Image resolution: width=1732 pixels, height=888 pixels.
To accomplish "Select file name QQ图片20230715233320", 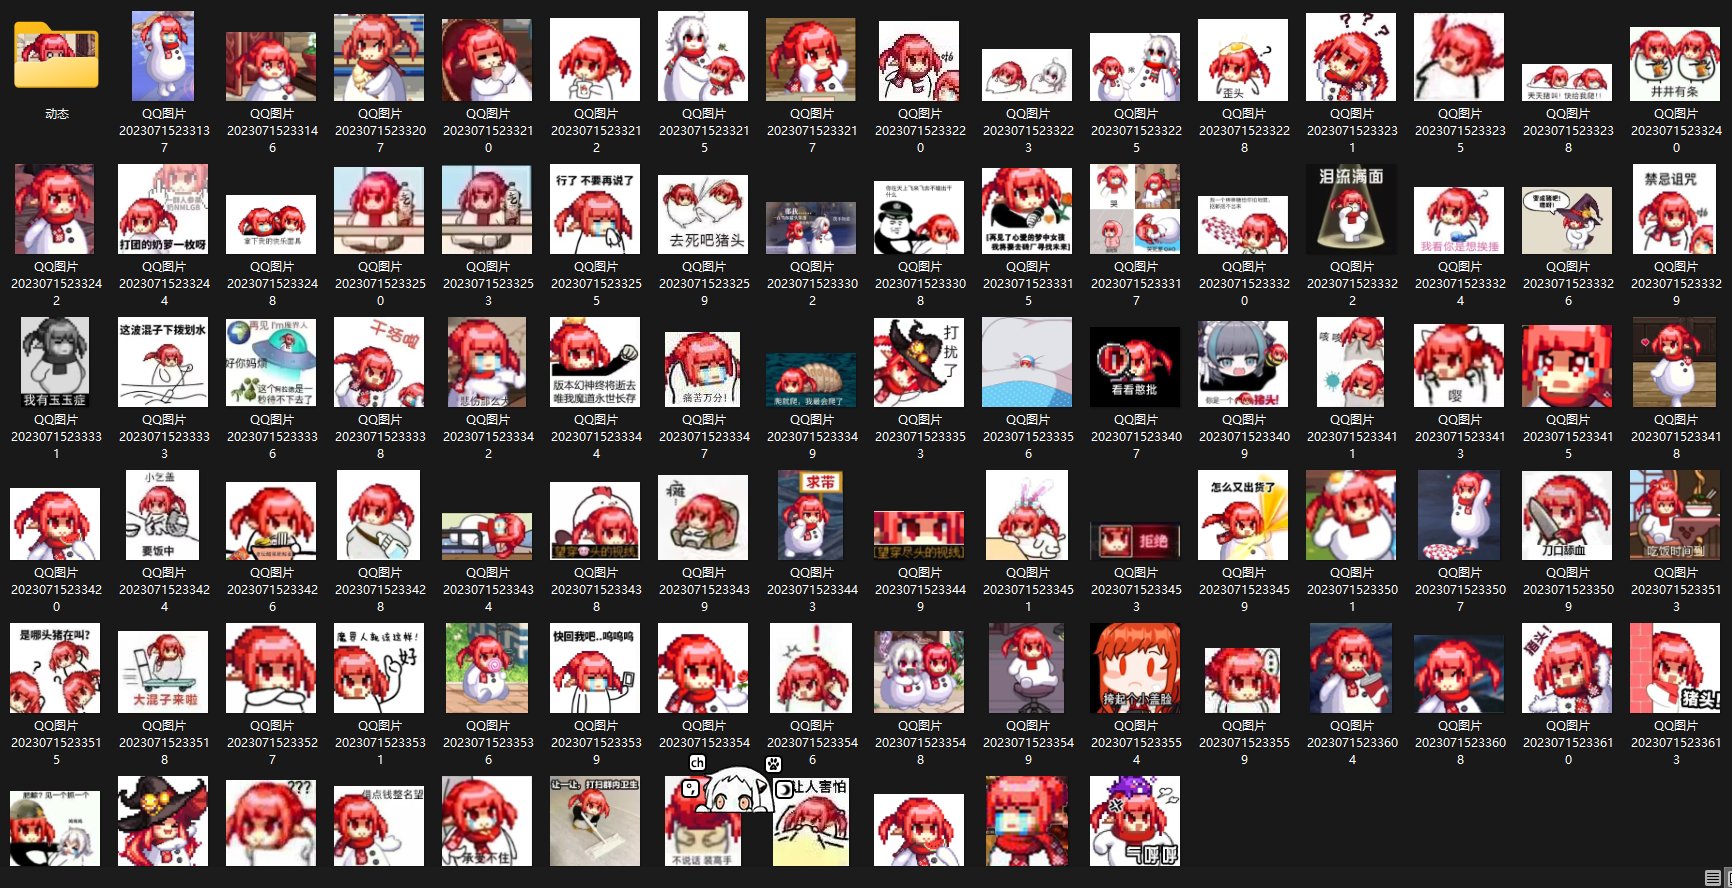I will tap(1244, 283).
